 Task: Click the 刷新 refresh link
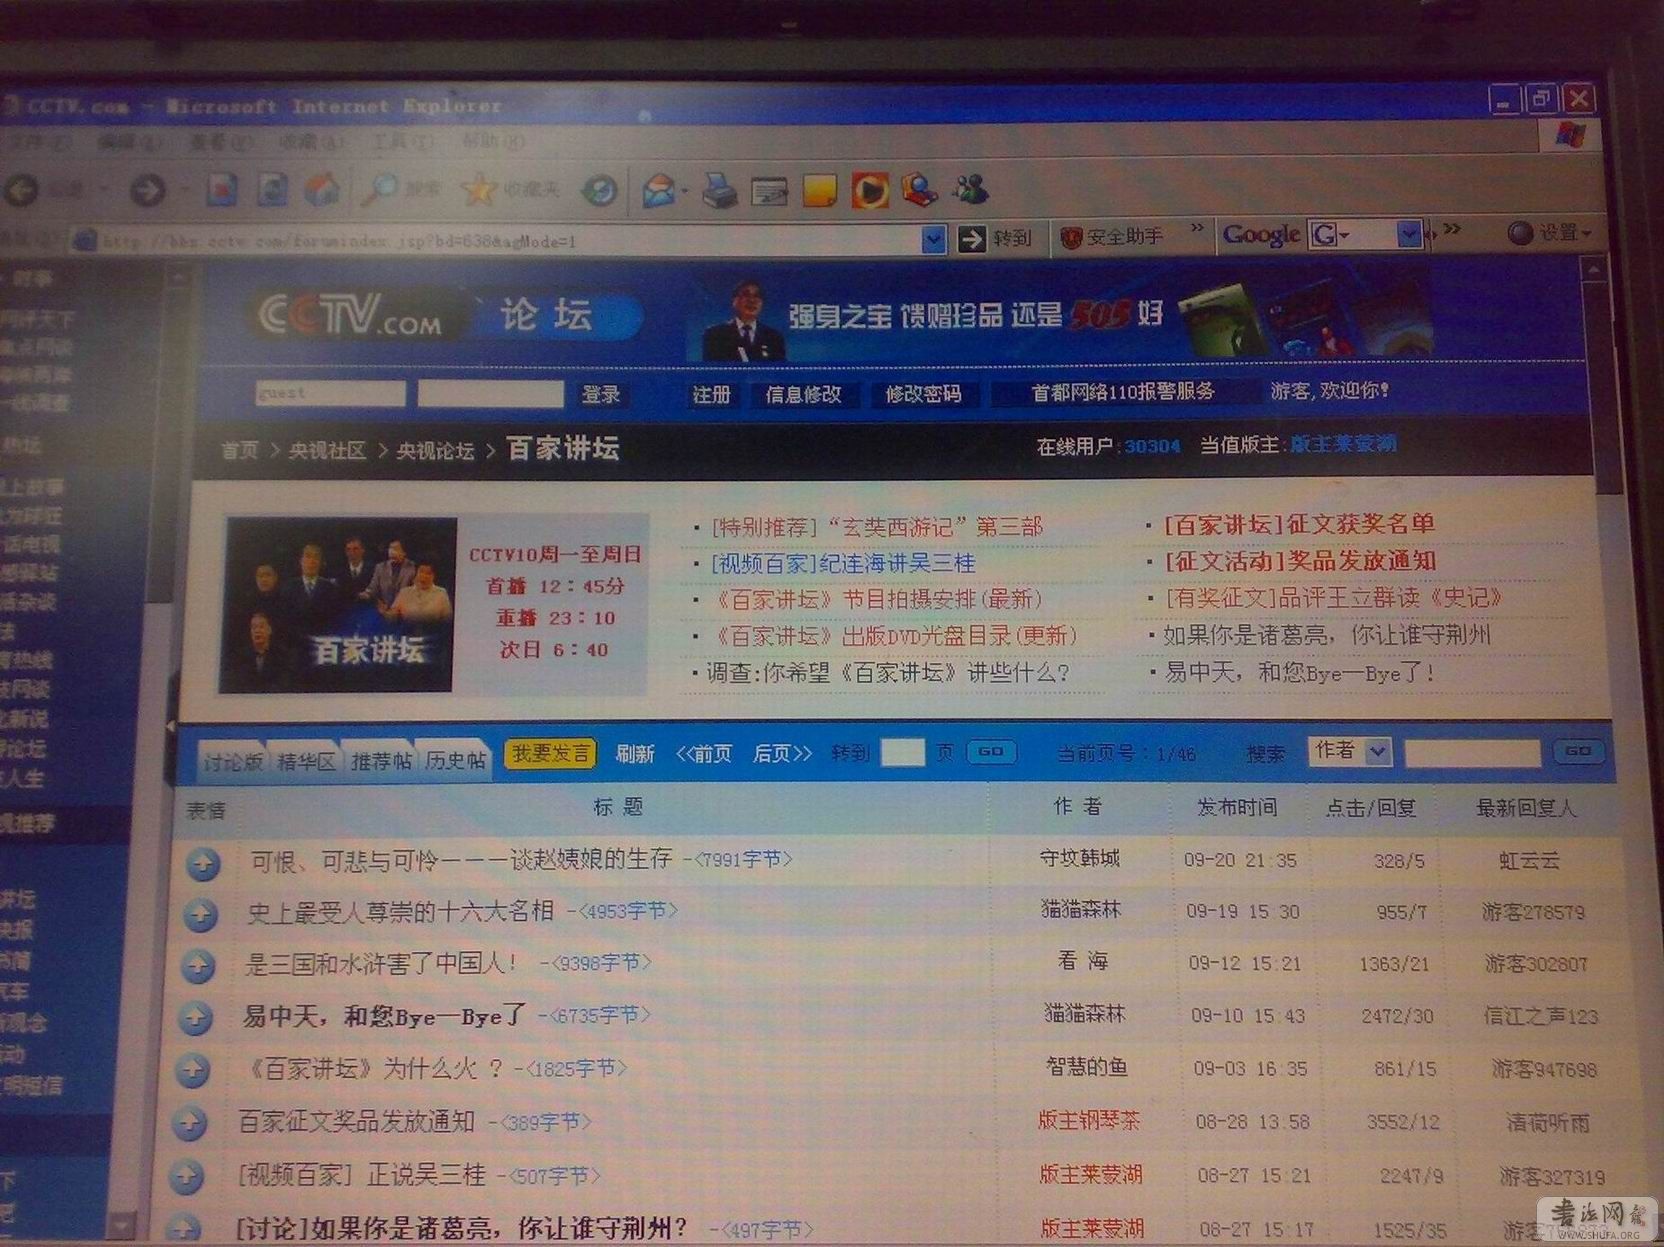635,754
